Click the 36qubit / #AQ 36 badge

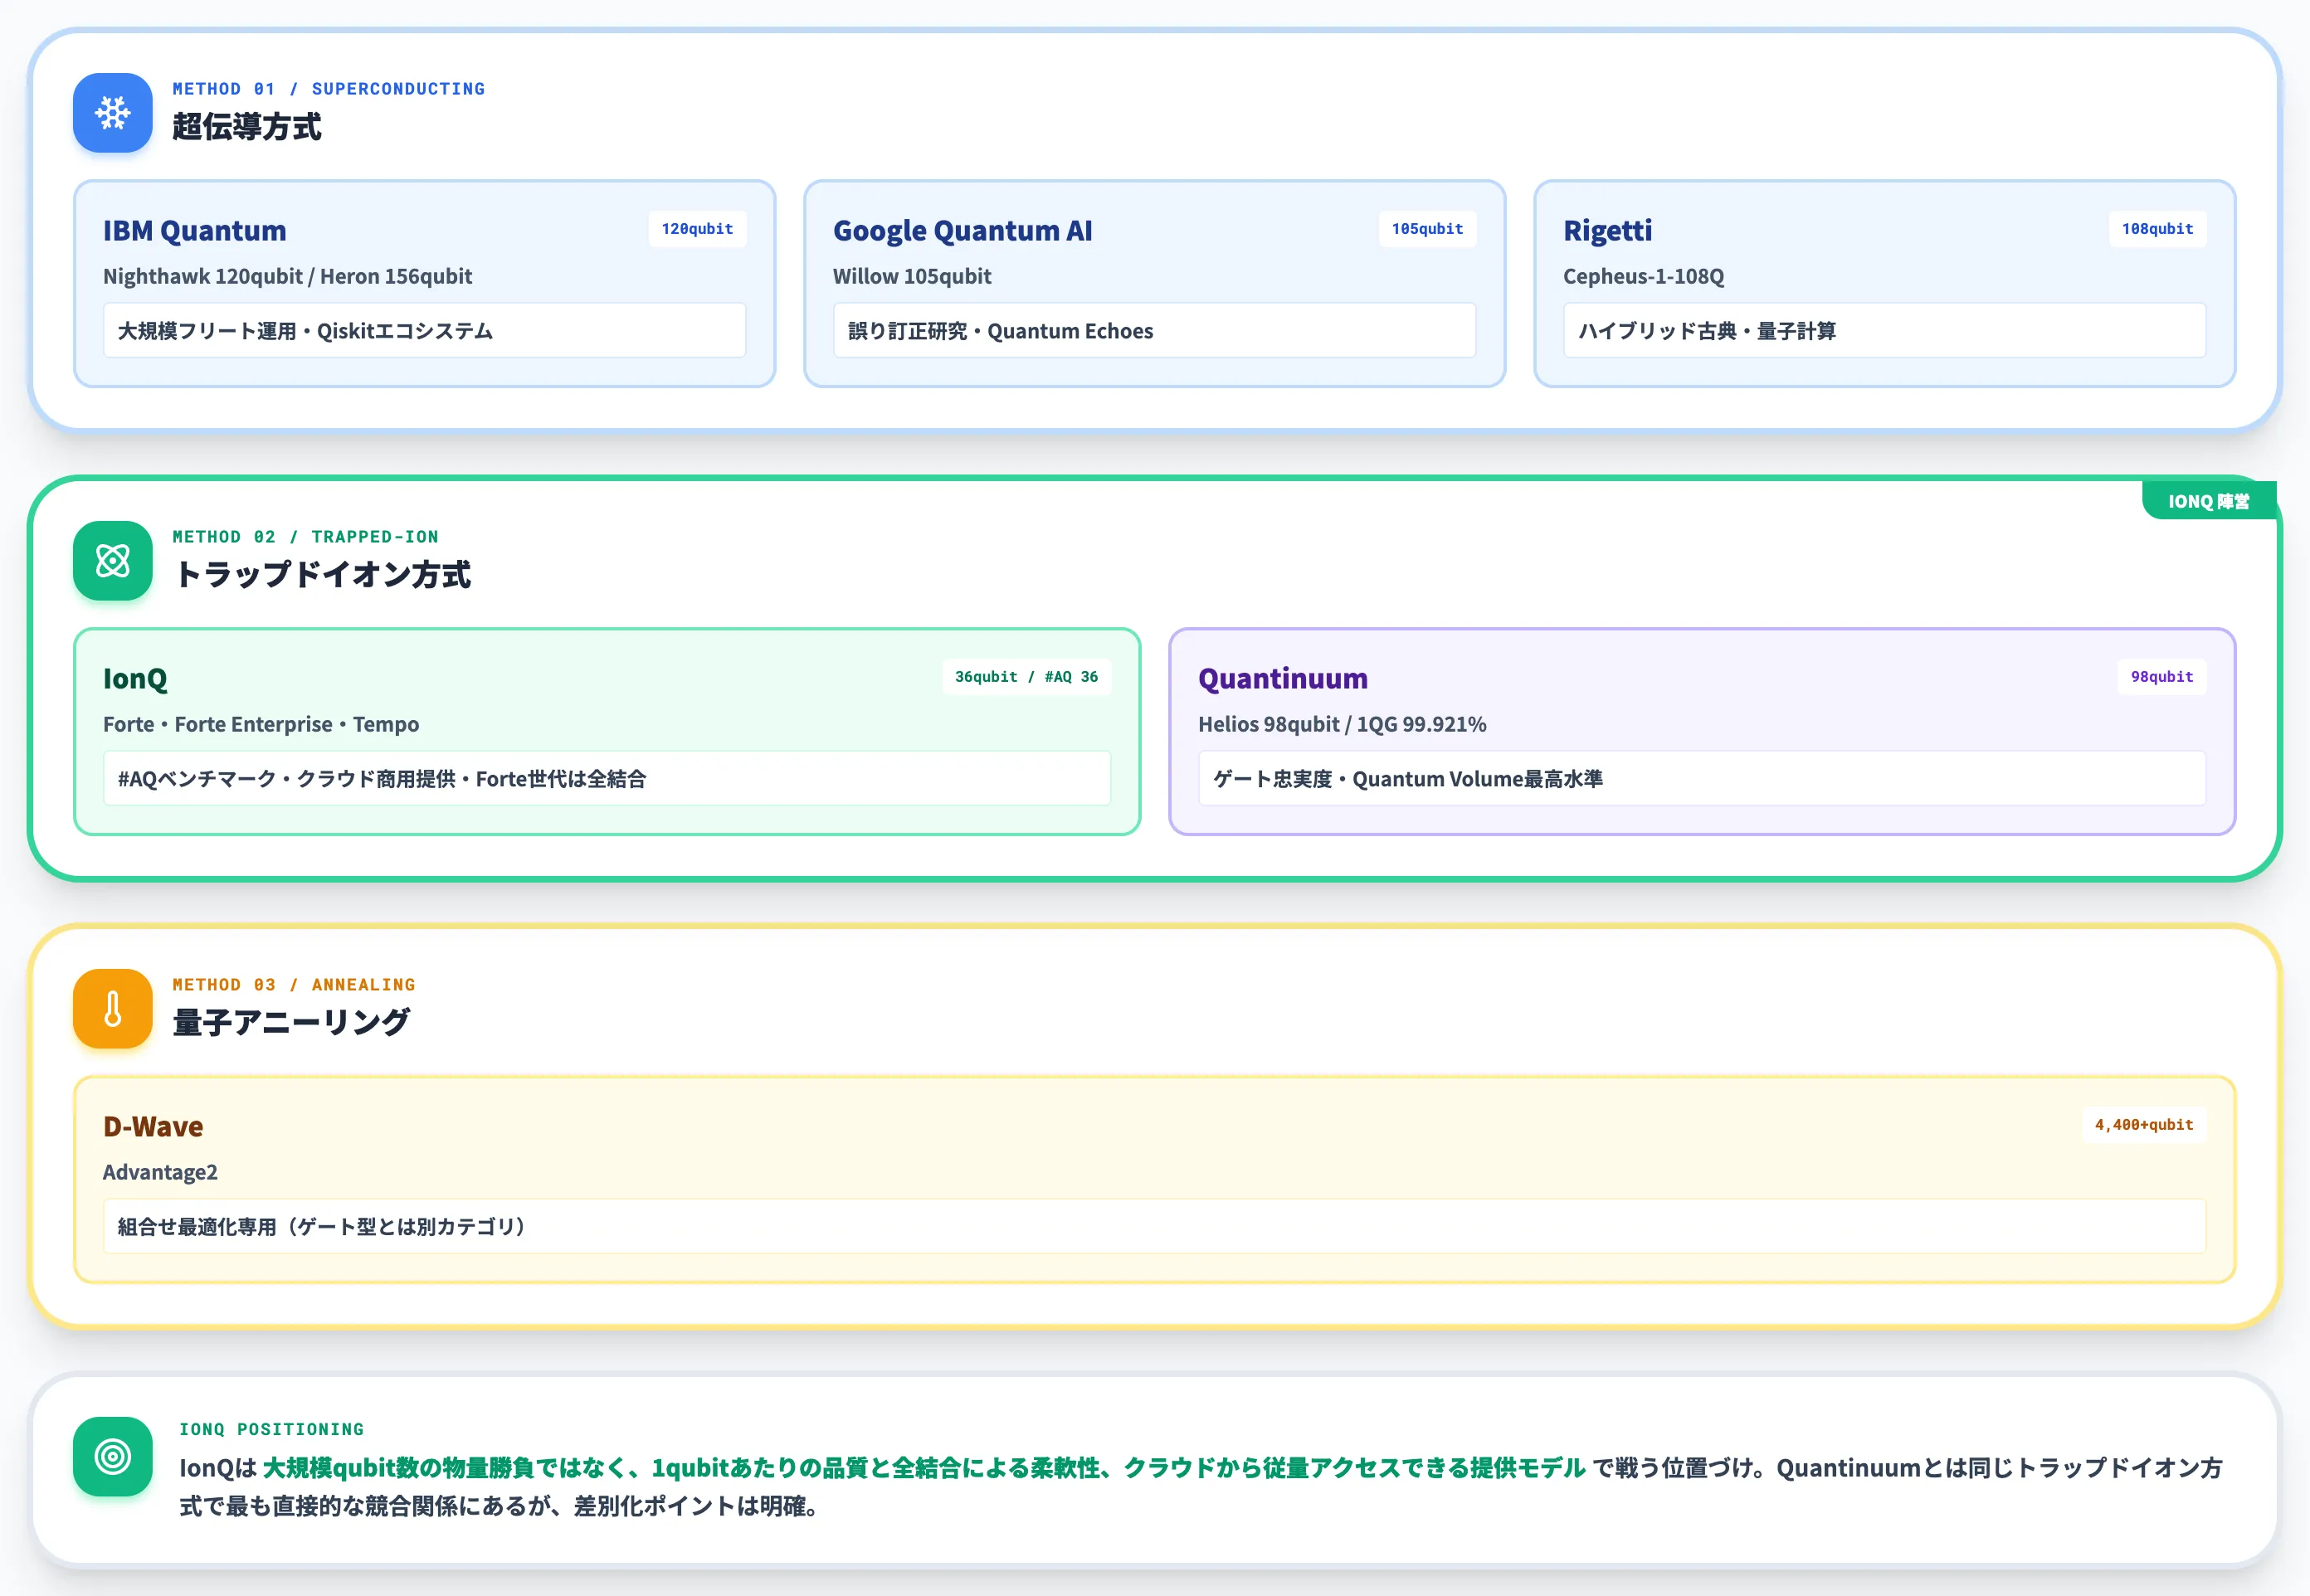coord(1026,677)
